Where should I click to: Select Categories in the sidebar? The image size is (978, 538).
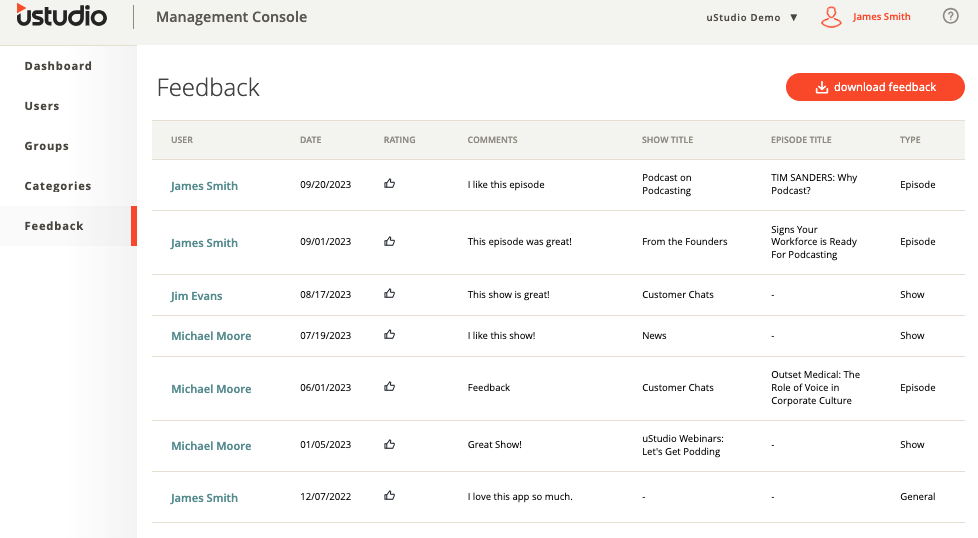58,186
